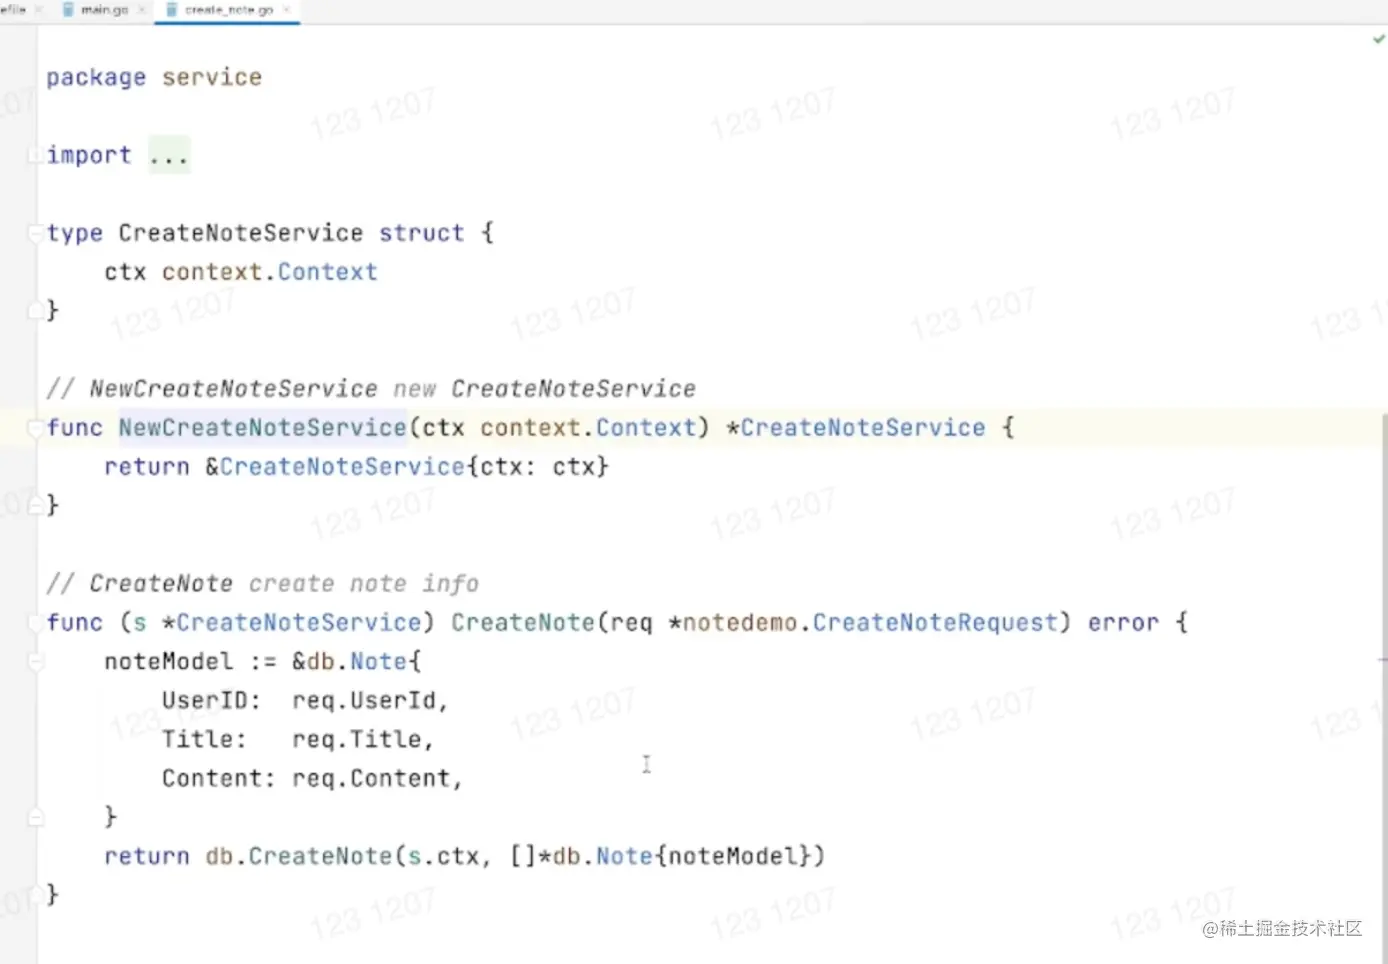
Task: Click the 'import' keyword
Action: pos(89,156)
